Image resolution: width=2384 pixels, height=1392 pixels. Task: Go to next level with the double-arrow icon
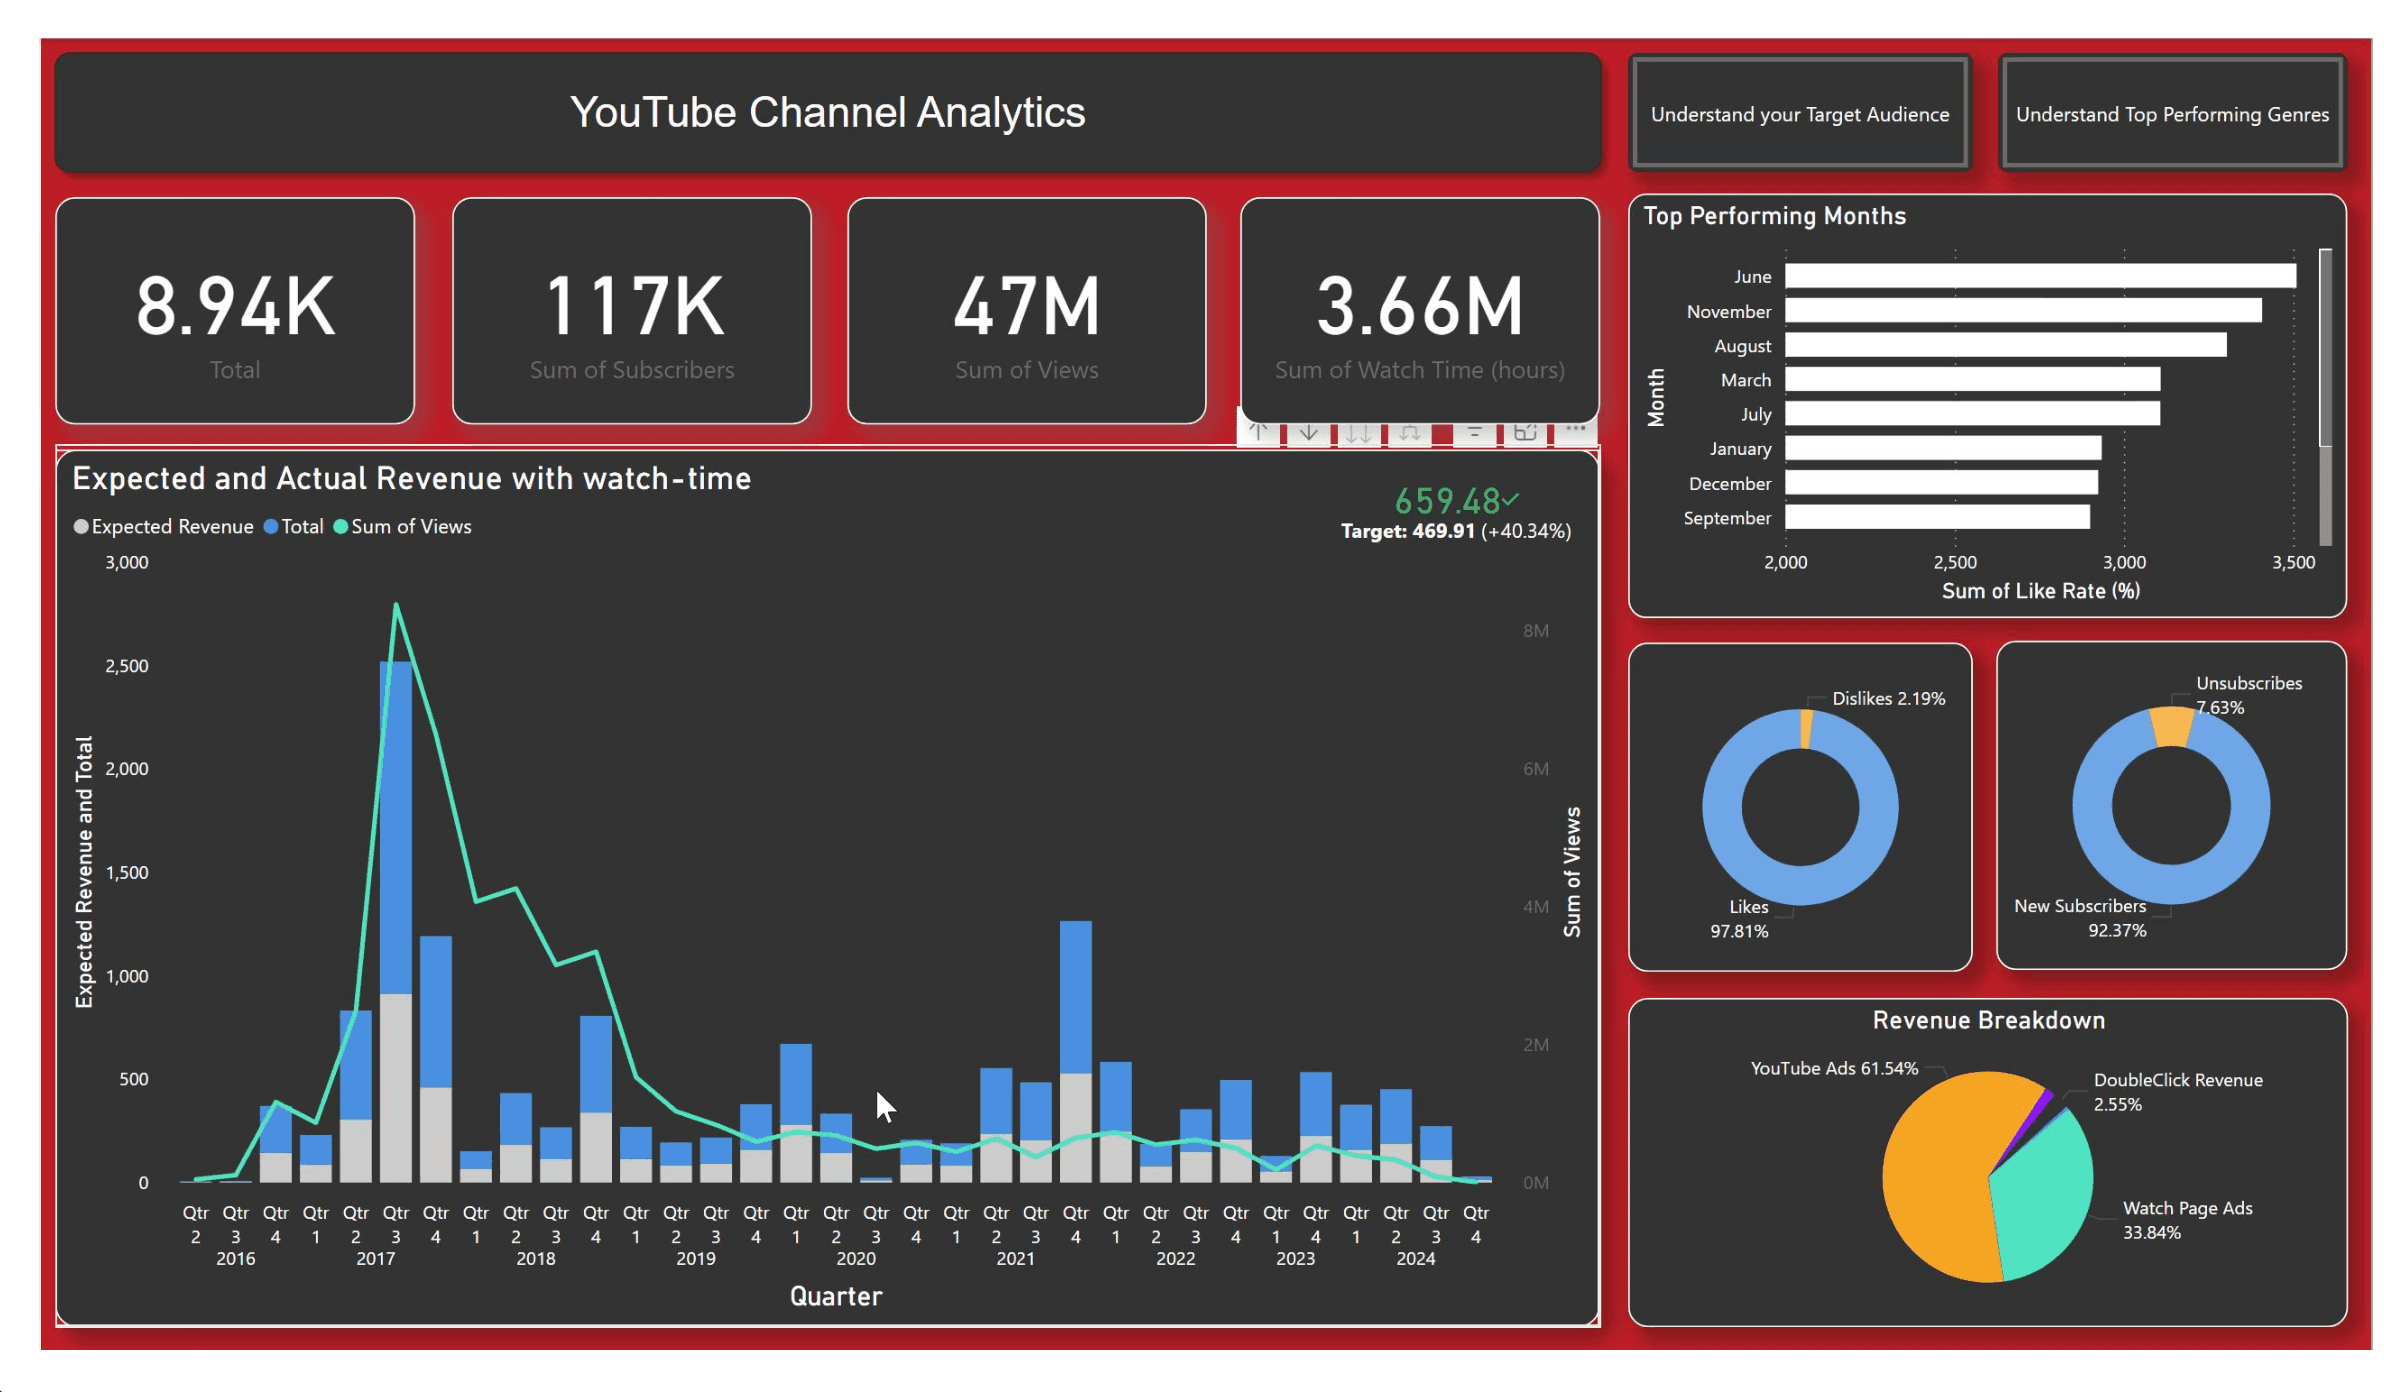click(x=1358, y=433)
